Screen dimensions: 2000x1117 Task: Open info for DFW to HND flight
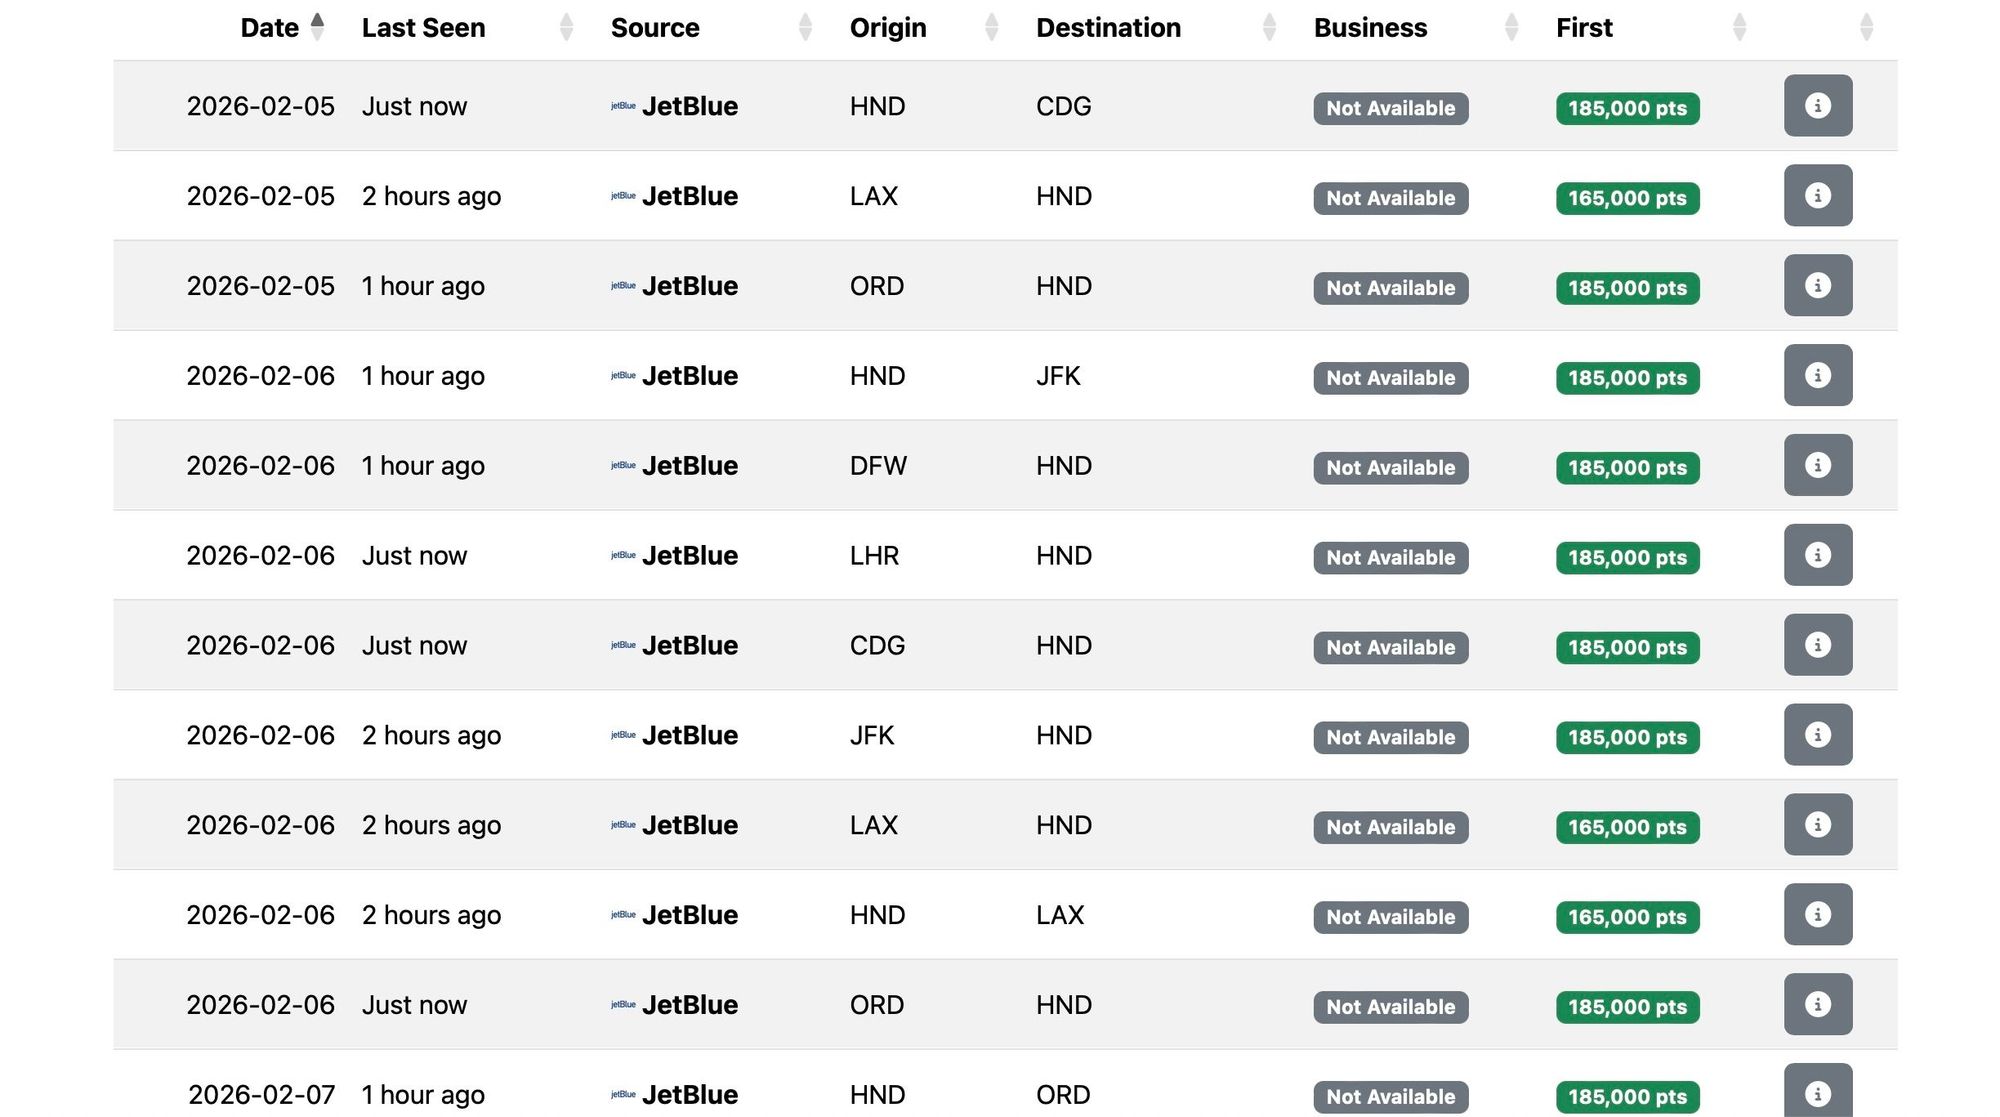pos(1817,466)
